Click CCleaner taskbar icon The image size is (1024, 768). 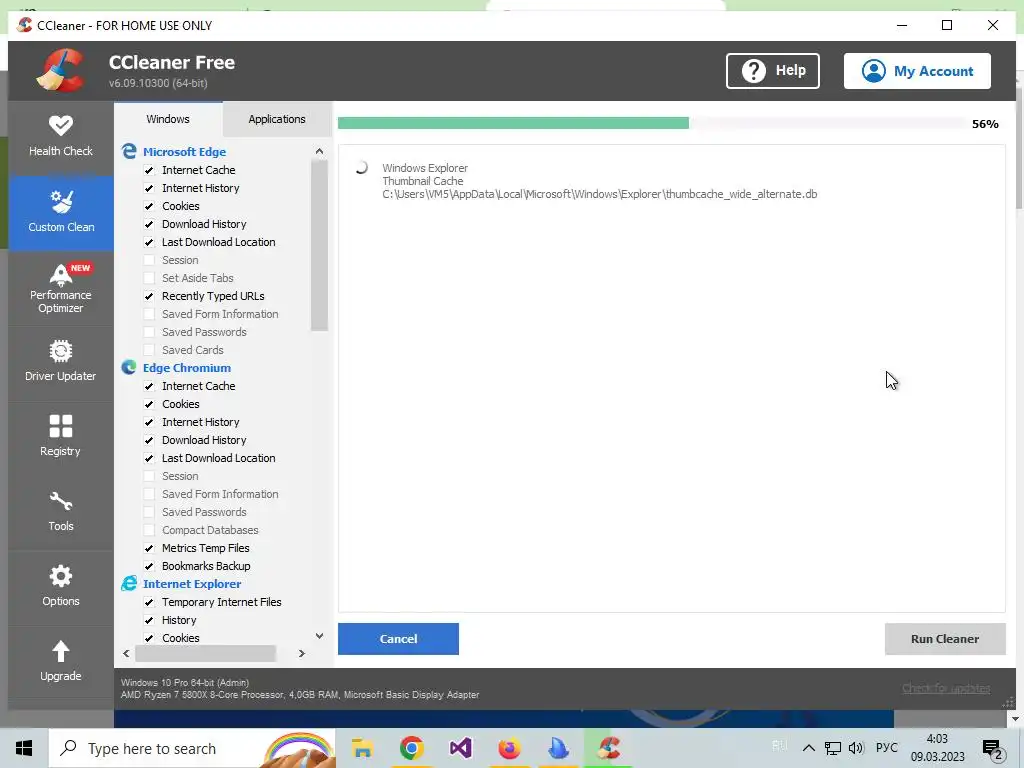pyautogui.click(x=609, y=748)
